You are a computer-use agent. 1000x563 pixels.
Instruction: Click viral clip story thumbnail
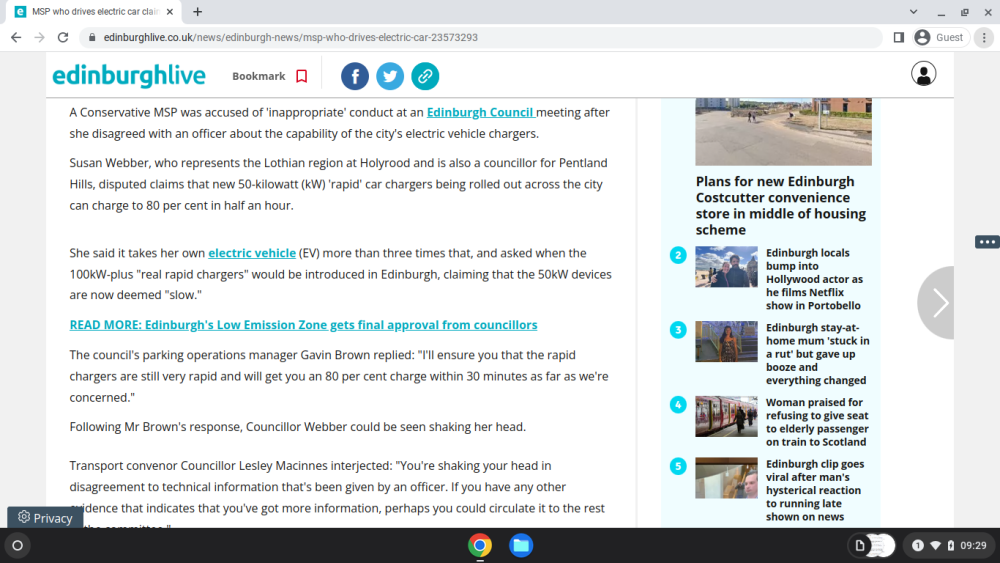726,478
